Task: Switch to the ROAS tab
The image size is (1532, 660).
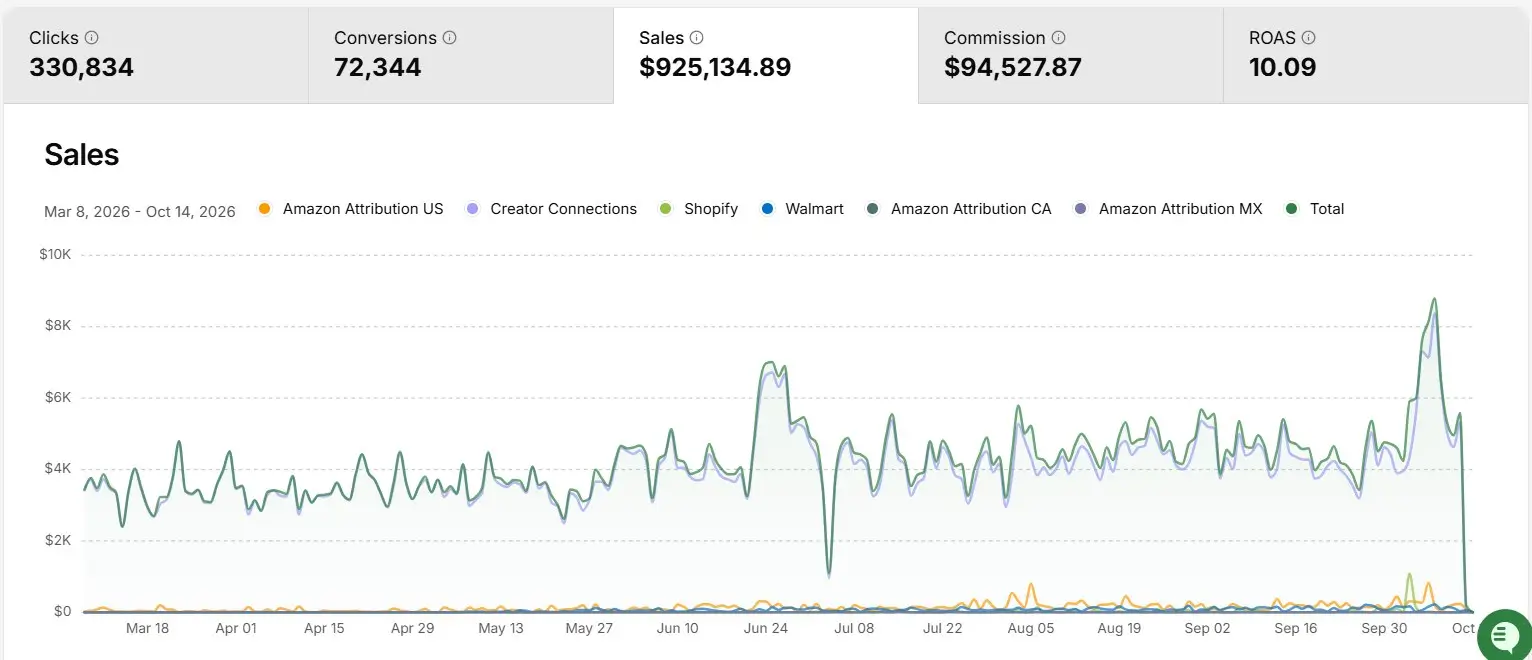Action: click(1376, 55)
